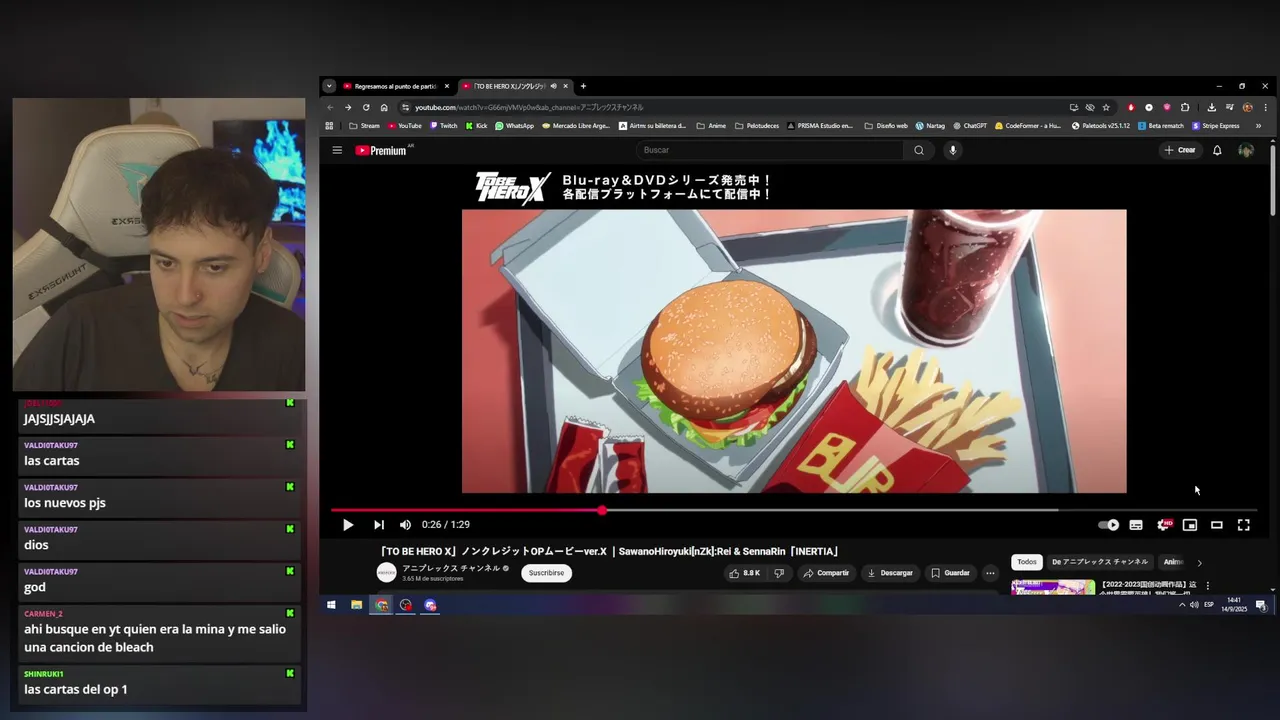The width and height of the screenshot is (1280, 720).
Task: Select the Todos filter chip
Action: (x=1027, y=562)
